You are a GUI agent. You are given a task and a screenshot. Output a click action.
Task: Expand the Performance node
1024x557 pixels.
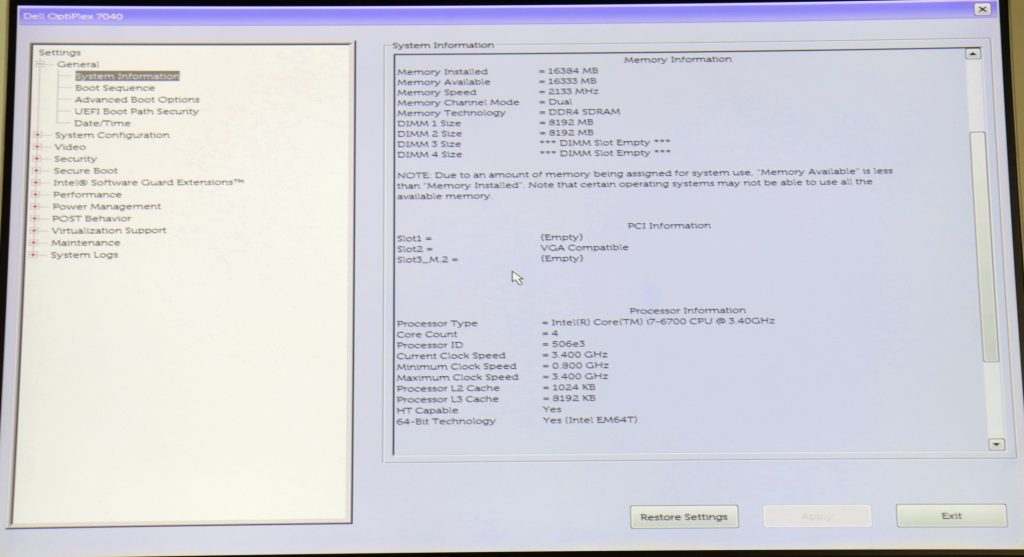[36, 195]
